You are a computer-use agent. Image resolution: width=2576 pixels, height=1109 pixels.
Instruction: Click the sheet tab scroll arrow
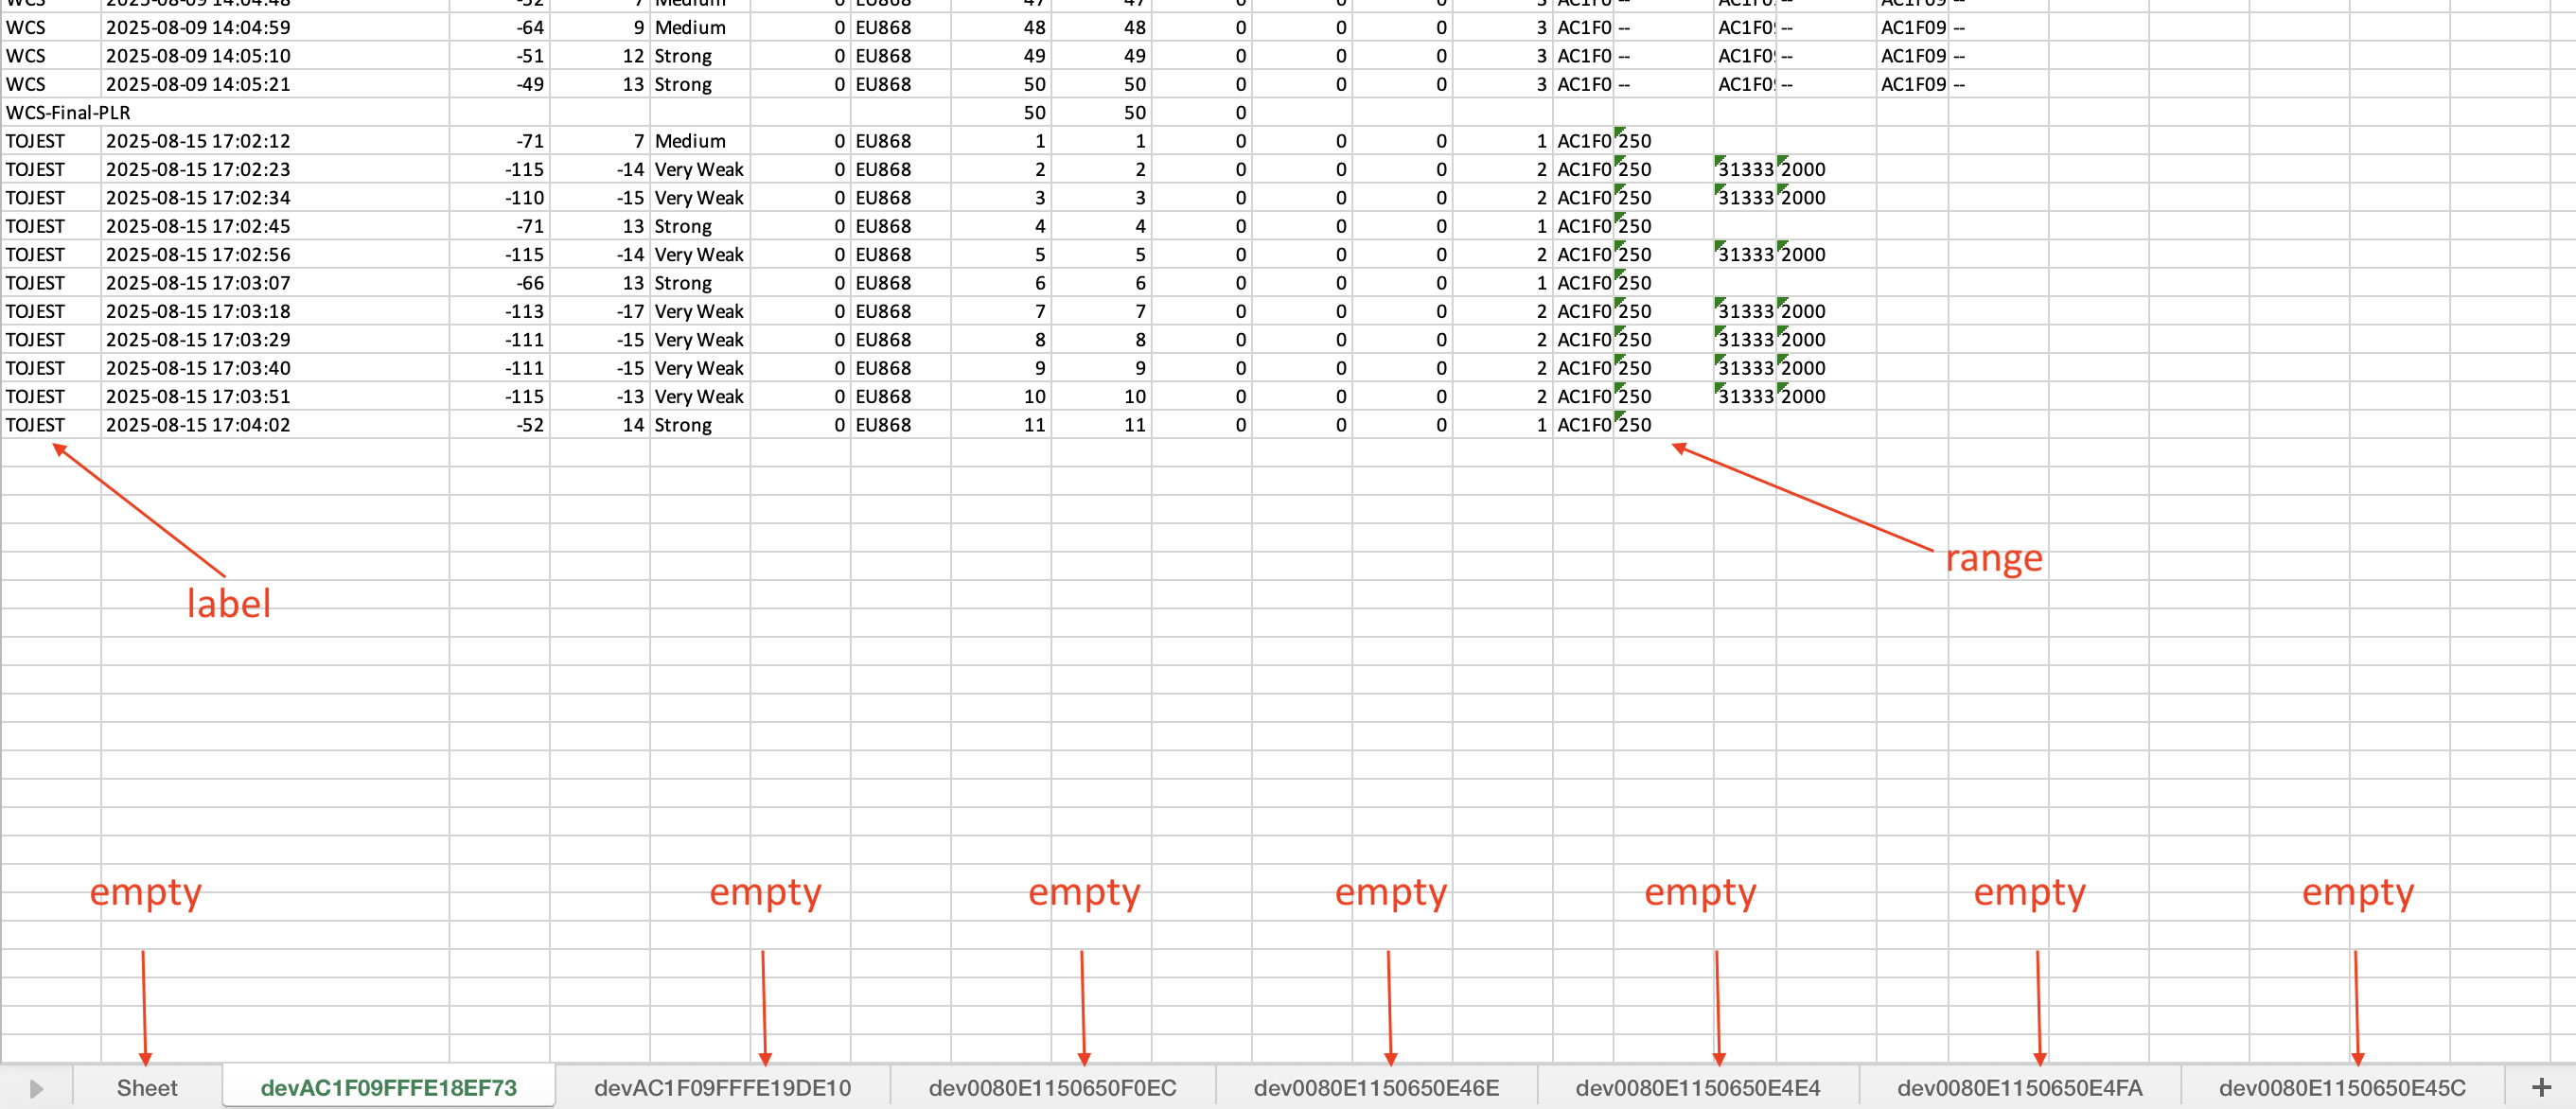coord(36,1088)
